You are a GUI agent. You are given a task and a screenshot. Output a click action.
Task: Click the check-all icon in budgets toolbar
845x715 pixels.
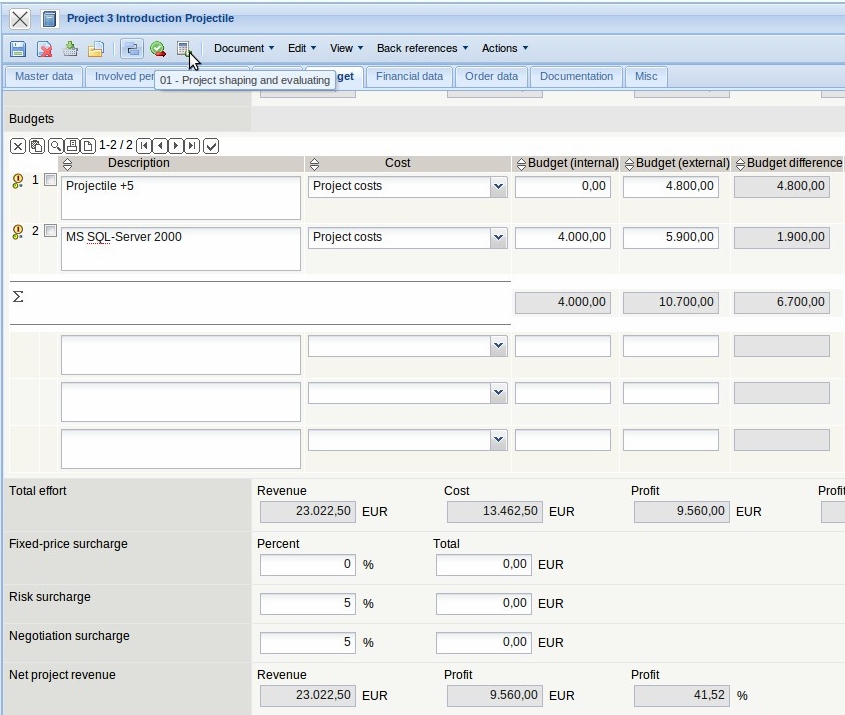coord(211,146)
